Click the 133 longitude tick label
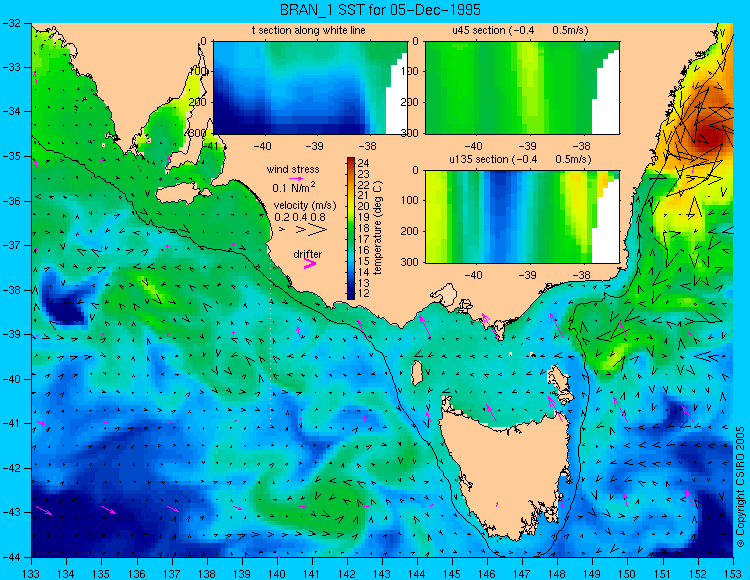The image size is (750, 580). (31, 573)
